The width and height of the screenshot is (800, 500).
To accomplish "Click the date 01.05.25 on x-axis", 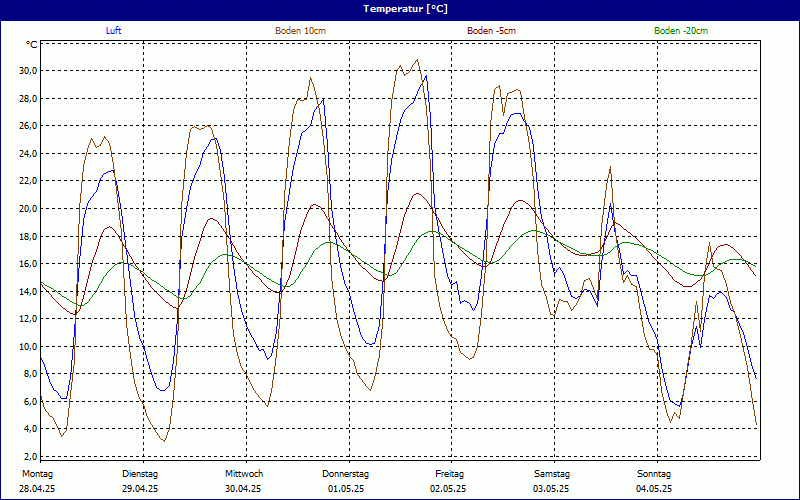I will coord(346,489).
